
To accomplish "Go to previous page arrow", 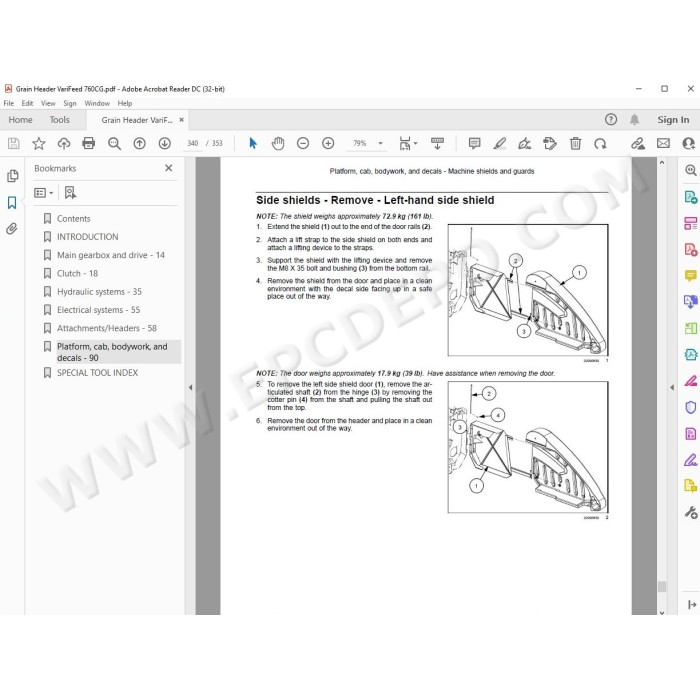I will pyautogui.click(x=139, y=143).
